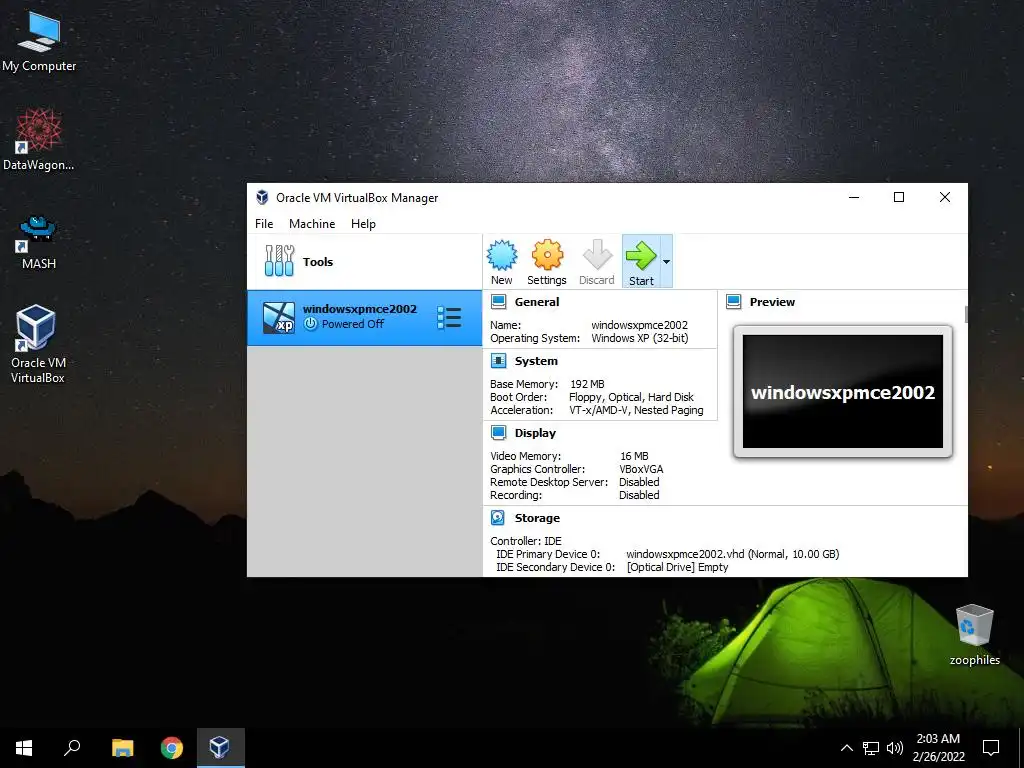This screenshot has width=1024, height=768.
Task: Select the Oracle VM VirtualBox desktop shortcut
Action: point(37,344)
